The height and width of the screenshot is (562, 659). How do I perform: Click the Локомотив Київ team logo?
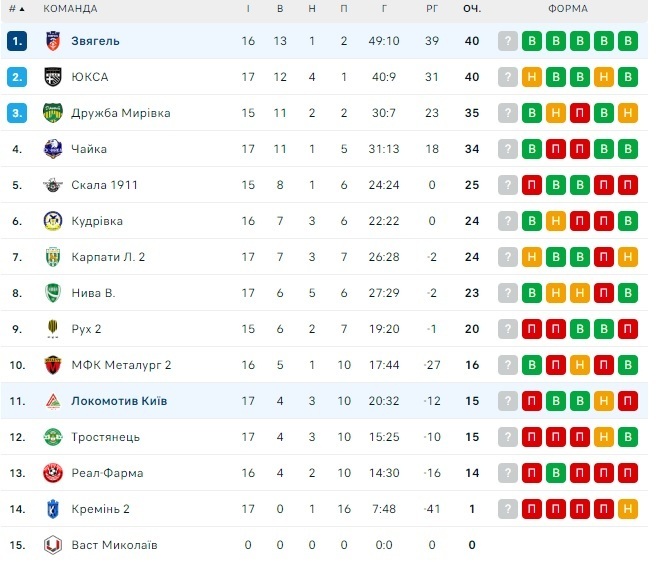coord(54,401)
